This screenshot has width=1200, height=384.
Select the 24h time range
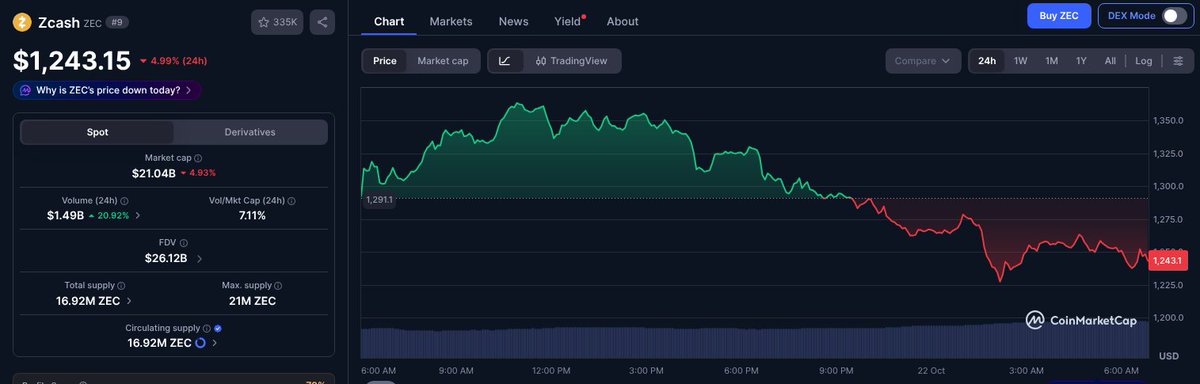tap(987, 61)
